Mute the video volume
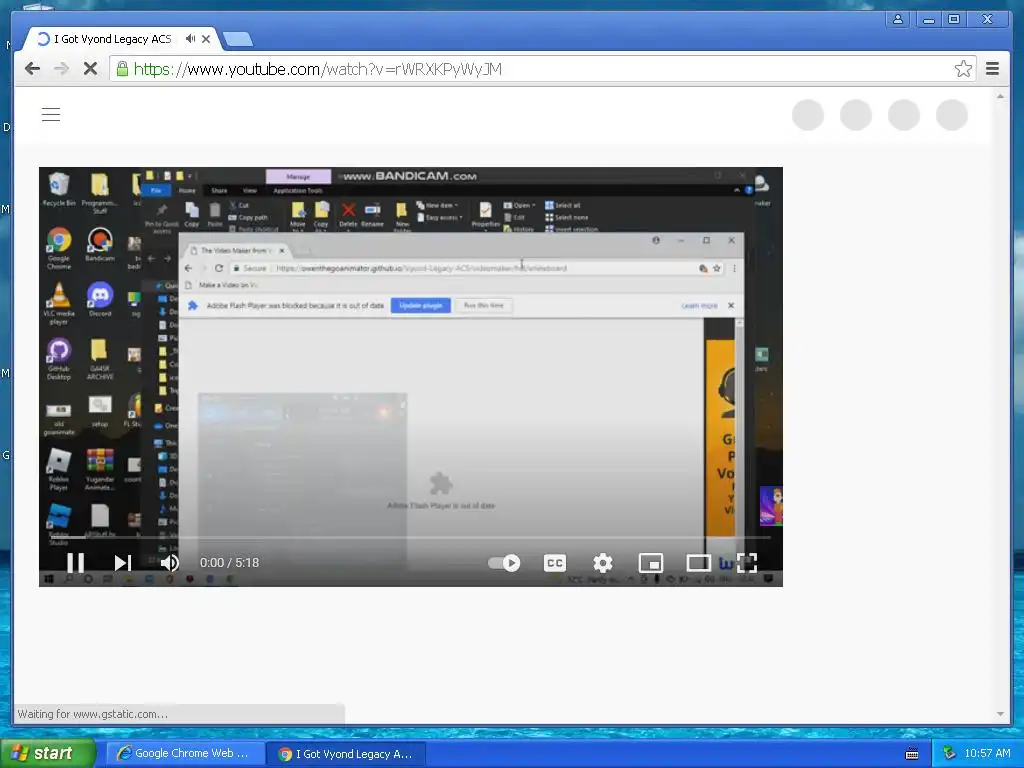Viewport: 1024px width, 768px height. click(170, 562)
